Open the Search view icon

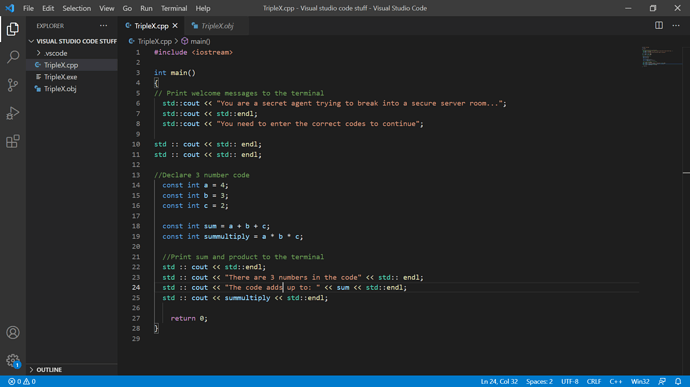pyautogui.click(x=13, y=57)
